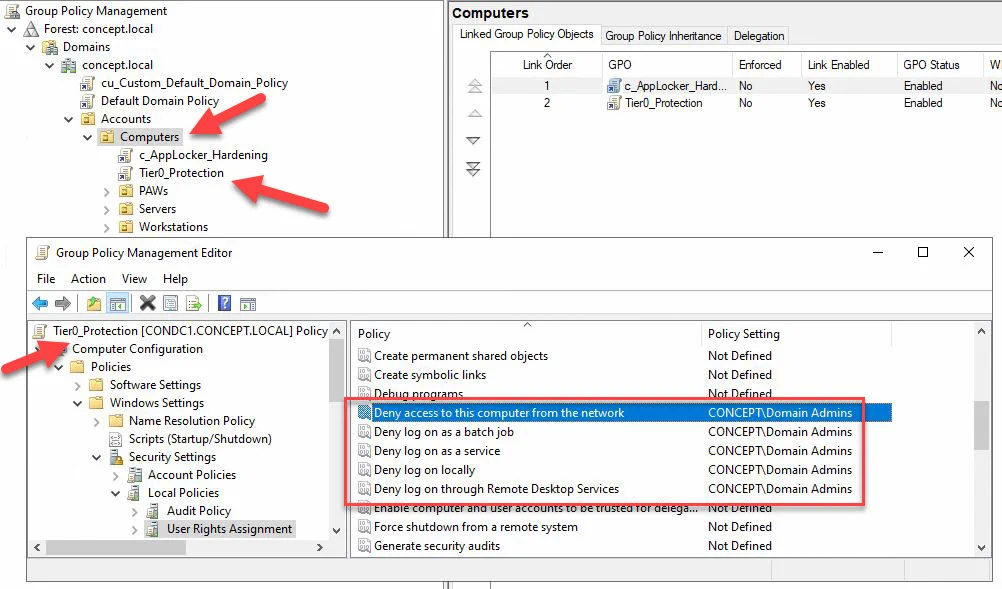Expand the Software Settings node
This screenshot has height=589, width=1002.
(77, 385)
